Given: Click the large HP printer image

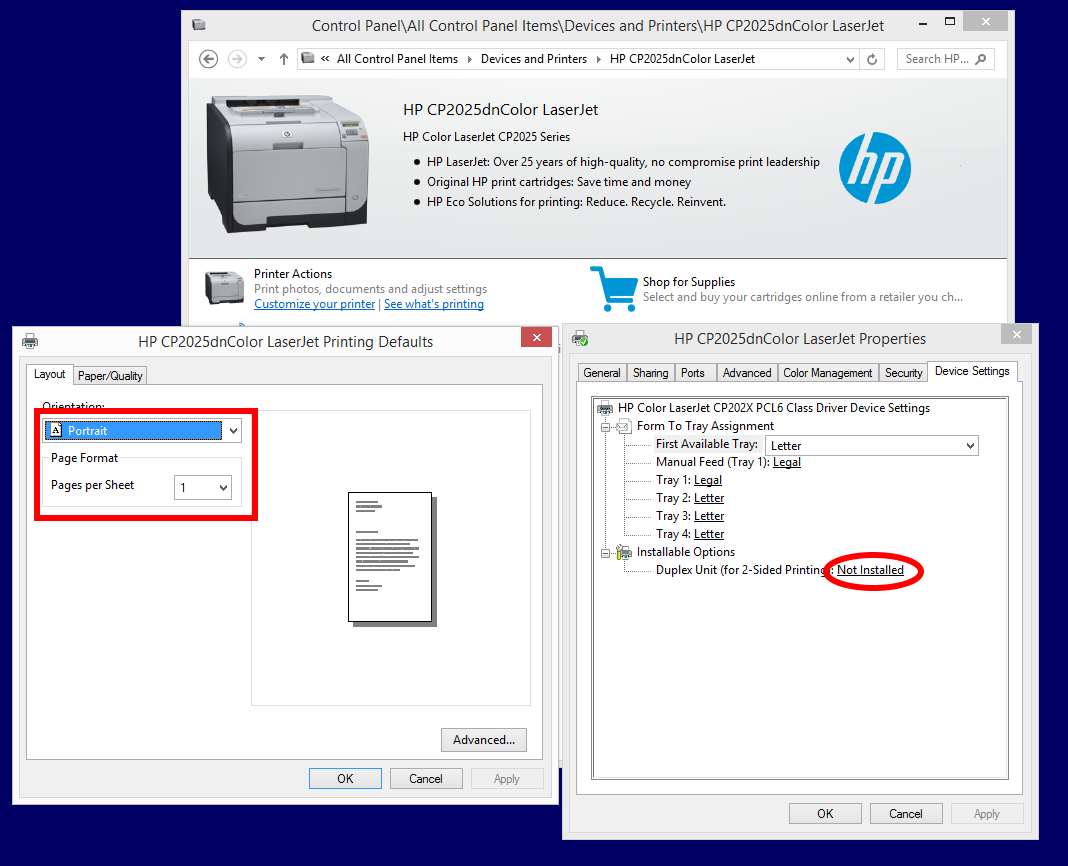Looking at the screenshot, I should click(x=287, y=164).
